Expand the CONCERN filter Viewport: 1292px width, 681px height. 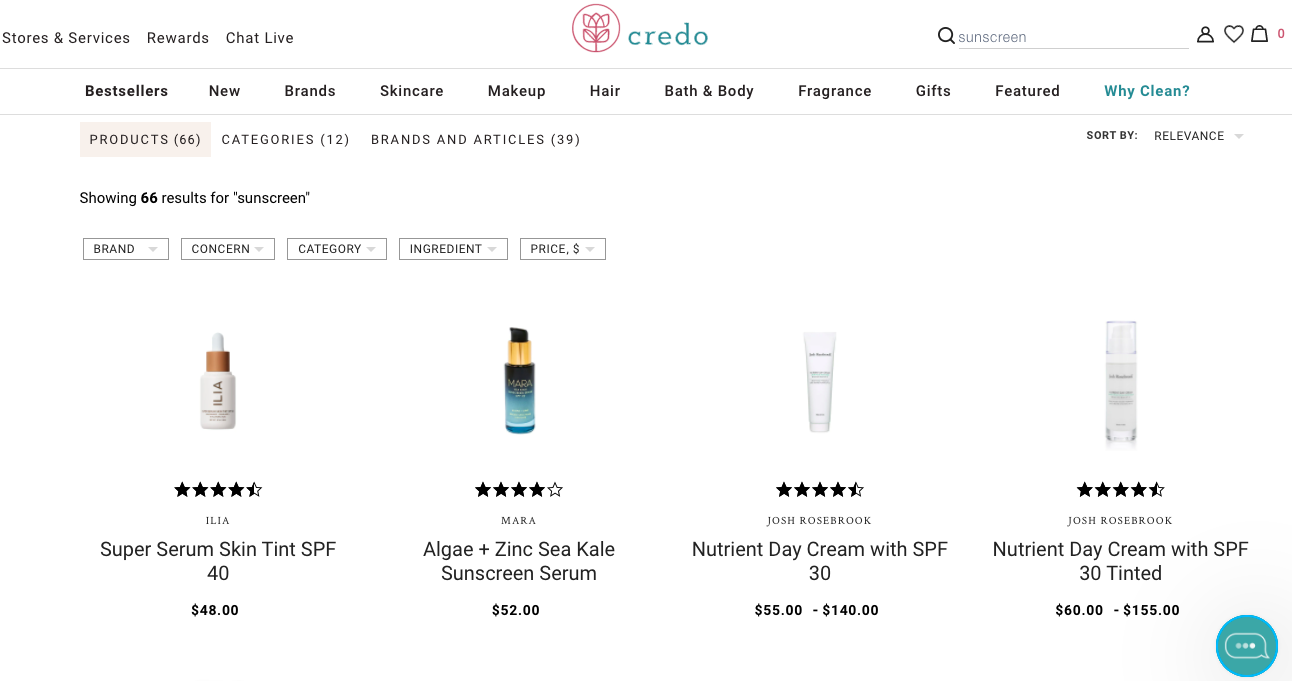[x=227, y=248]
